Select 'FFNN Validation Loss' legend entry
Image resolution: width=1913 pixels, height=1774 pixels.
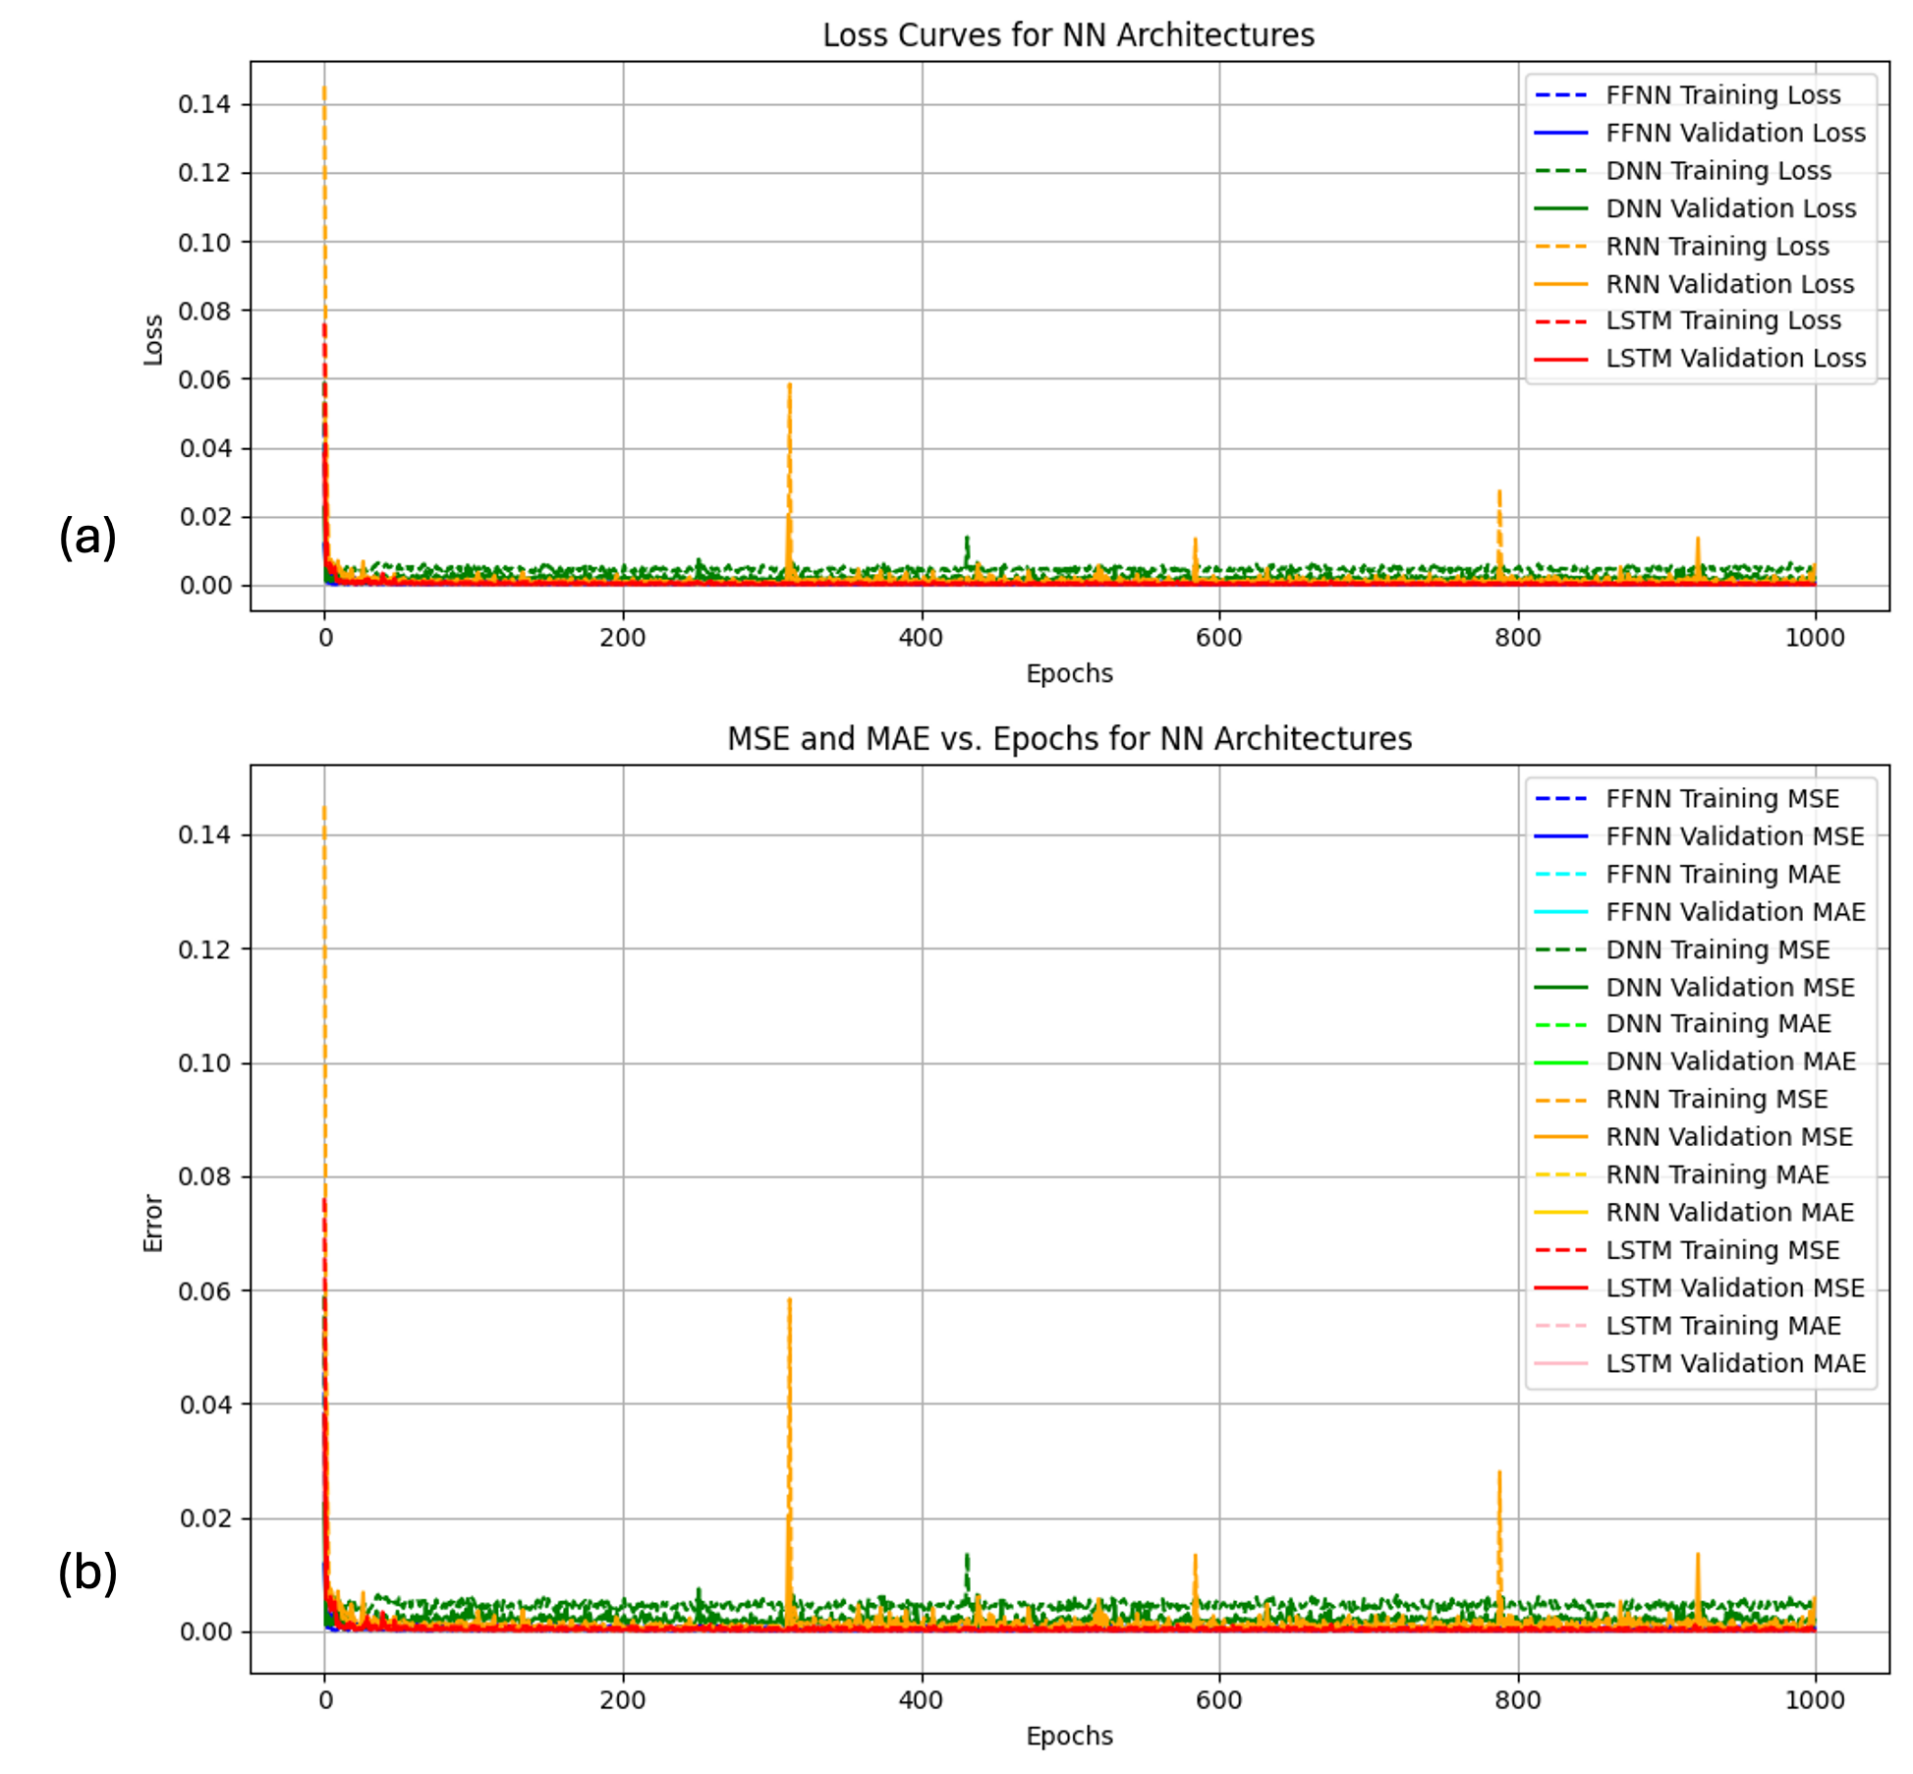tap(1700, 133)
